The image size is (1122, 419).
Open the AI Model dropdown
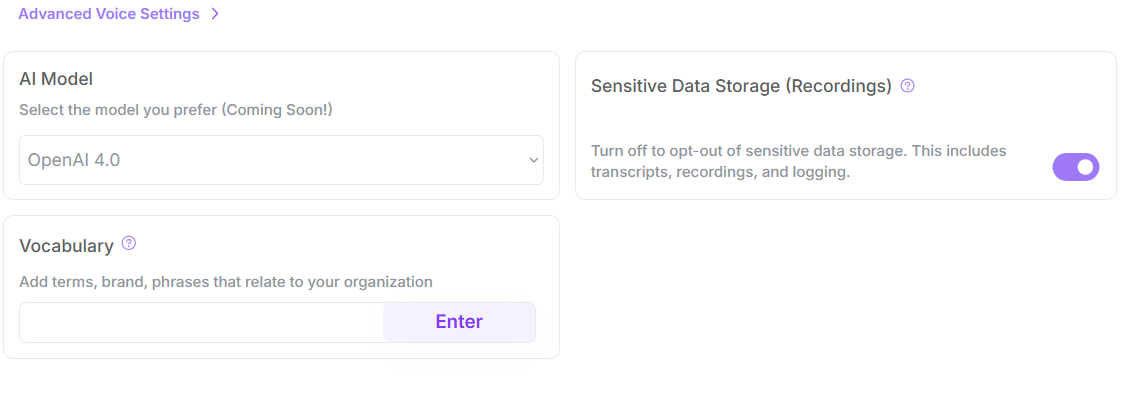(281, 160)
